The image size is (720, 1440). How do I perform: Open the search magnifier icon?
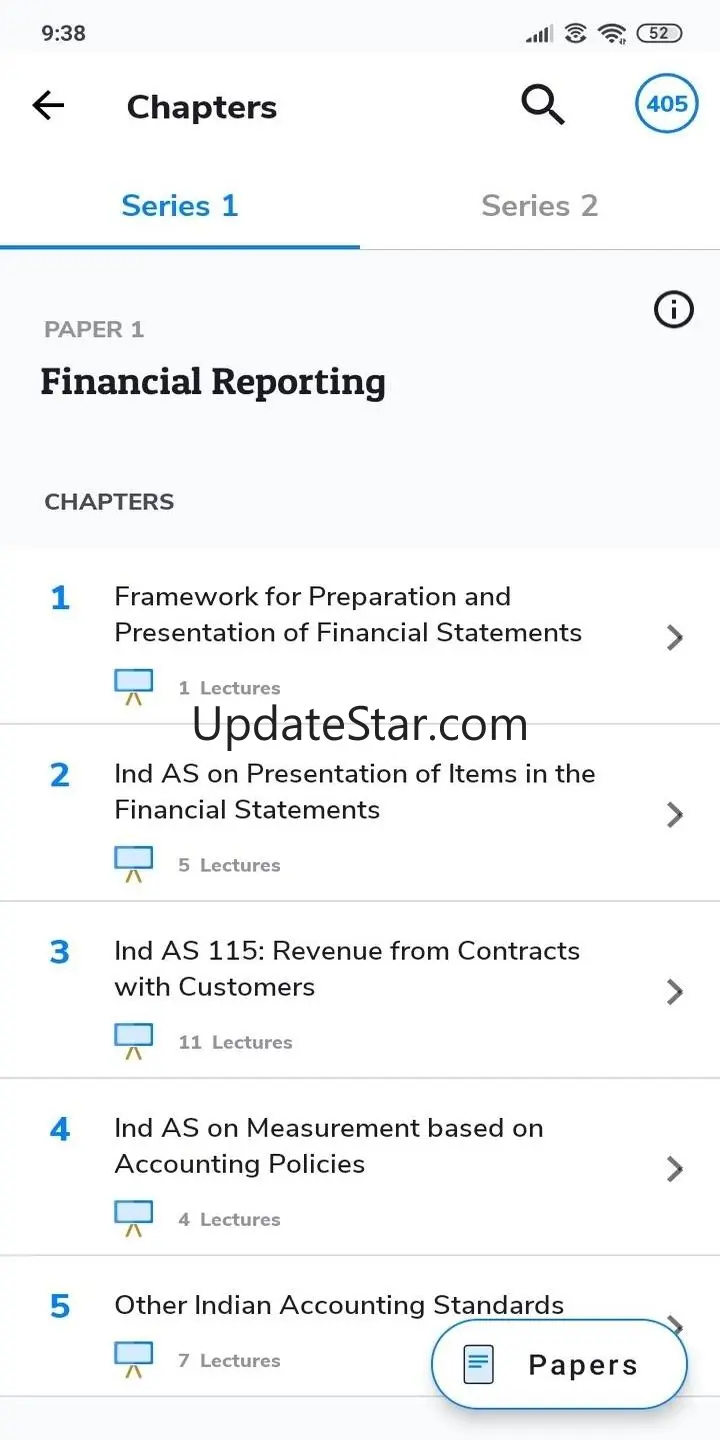coord(543,104)
